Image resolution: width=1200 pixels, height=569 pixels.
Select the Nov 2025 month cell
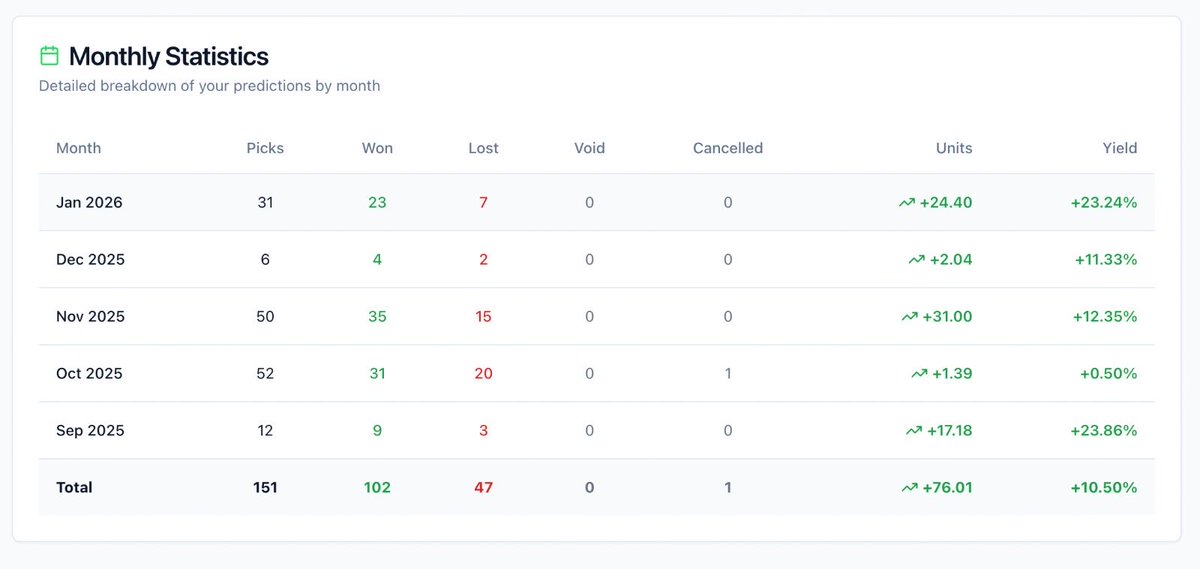(90, 316)
